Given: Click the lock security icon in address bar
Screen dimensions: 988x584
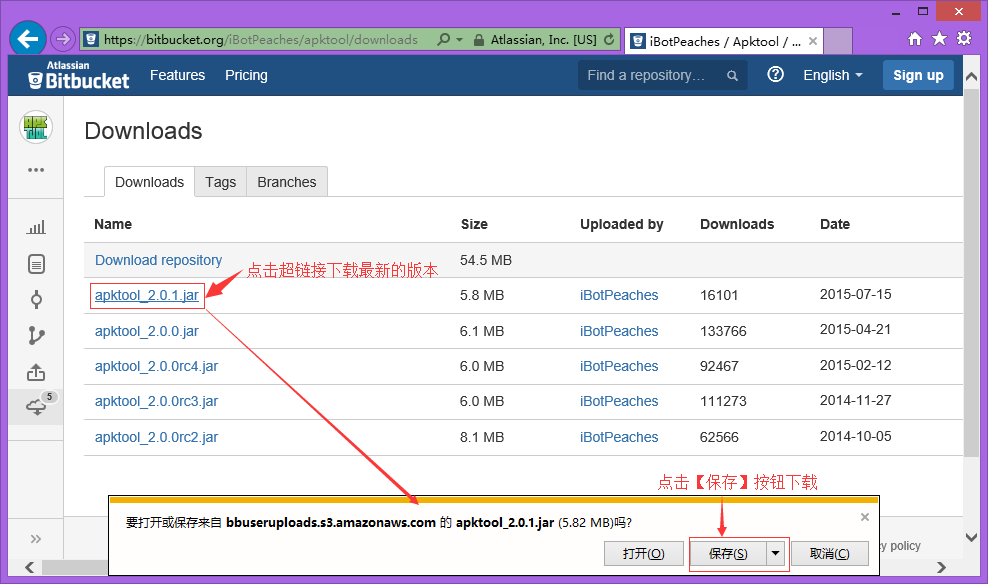Looking at the screenshot, I should [479, 40].
